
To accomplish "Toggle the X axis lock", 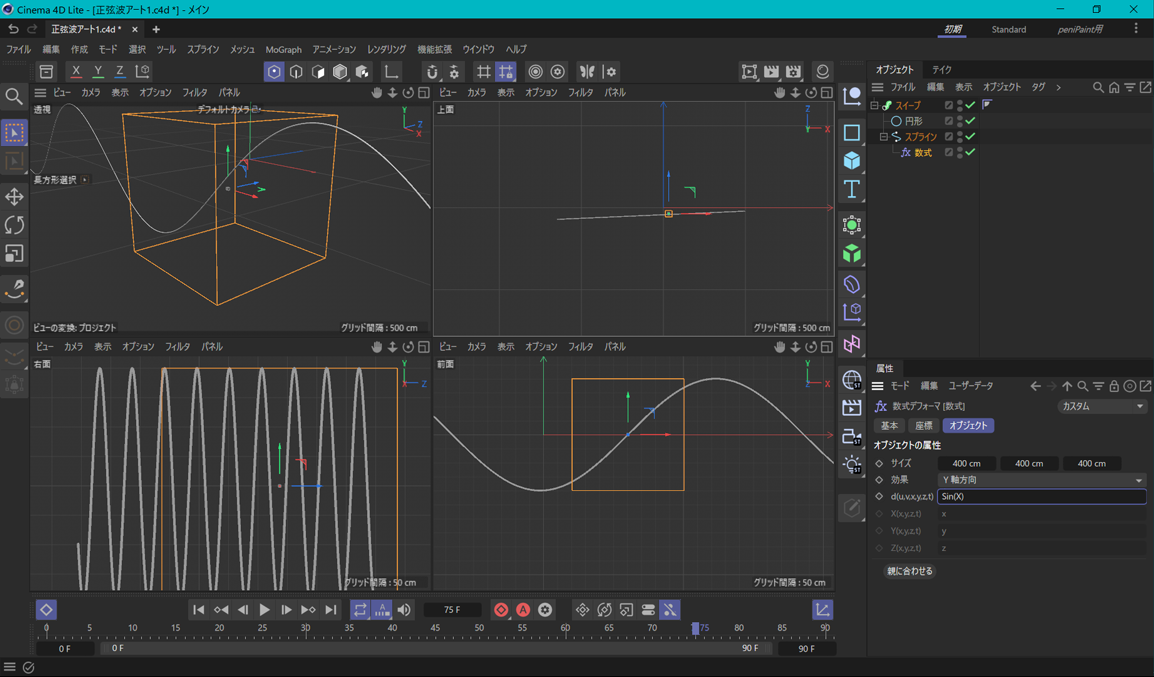I will click(x=76, y=72).
